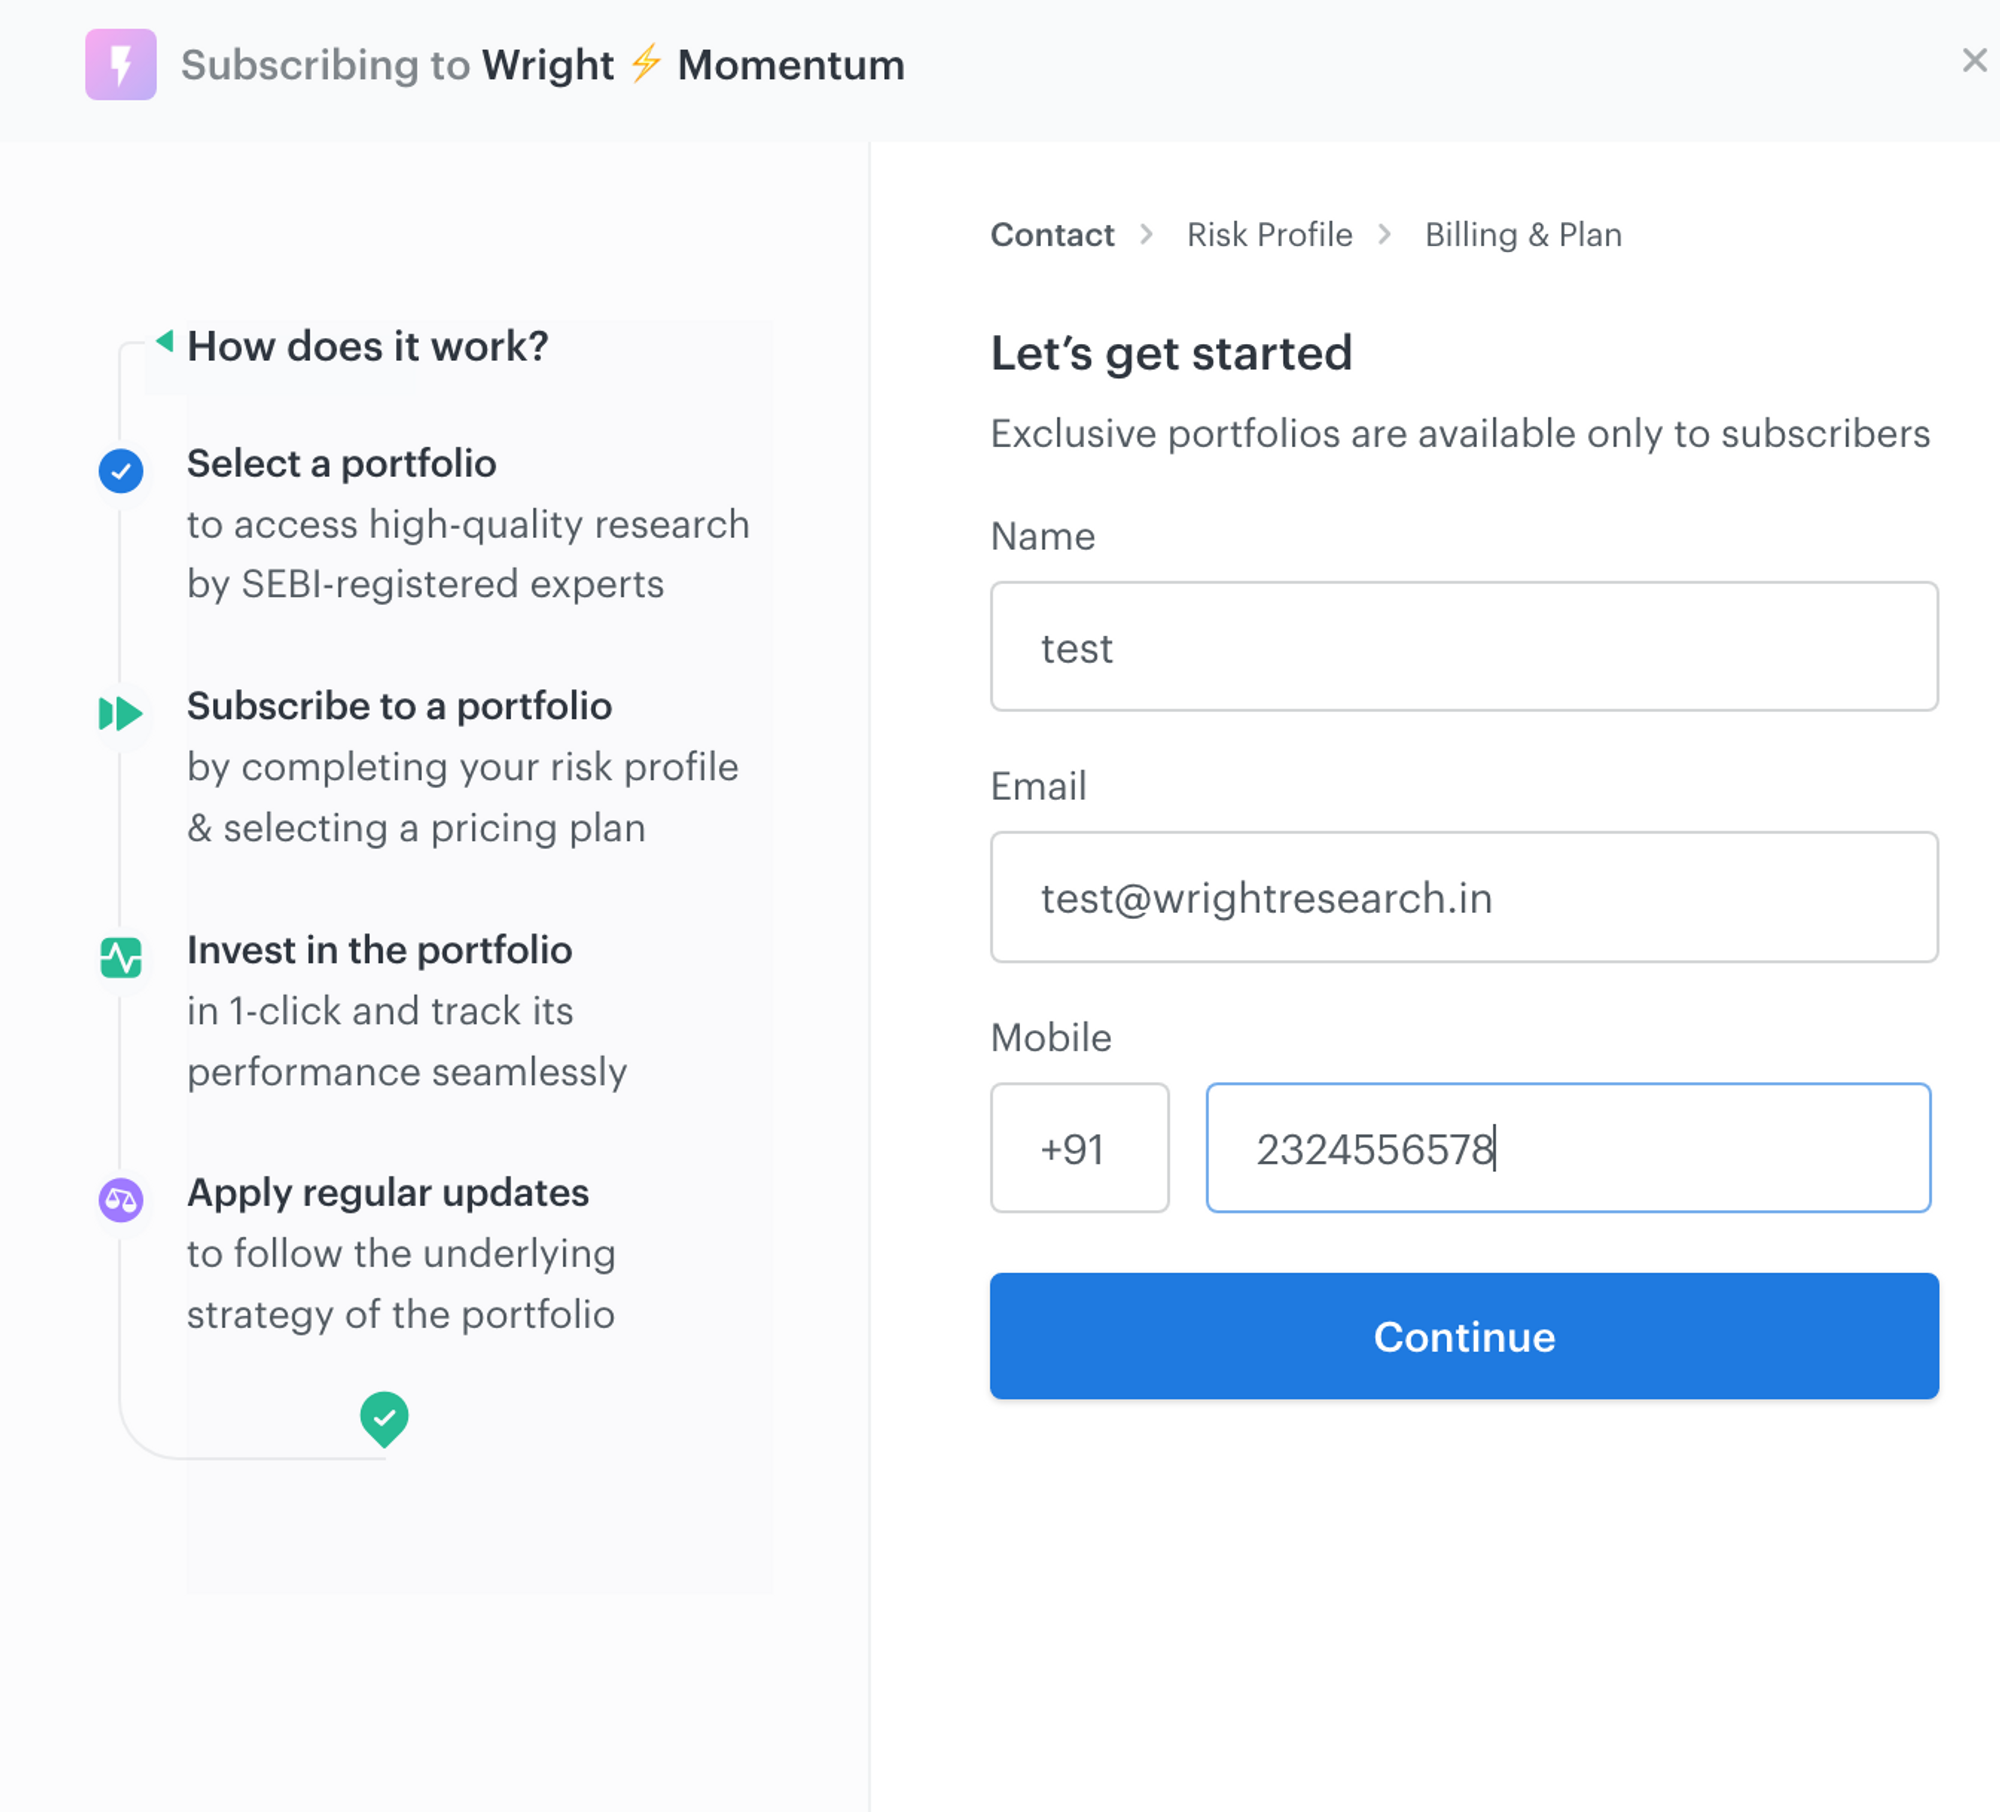Click the 'How does it work?' heading

pyautogui.click(x=368, y=347)
